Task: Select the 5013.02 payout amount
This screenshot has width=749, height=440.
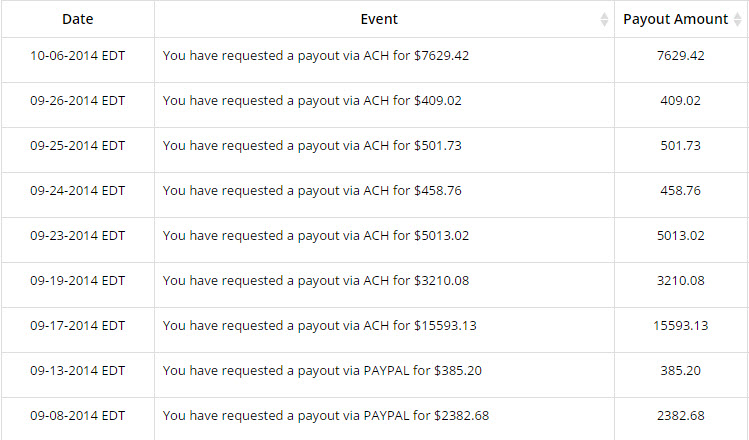Action: [x=680, y=236]
